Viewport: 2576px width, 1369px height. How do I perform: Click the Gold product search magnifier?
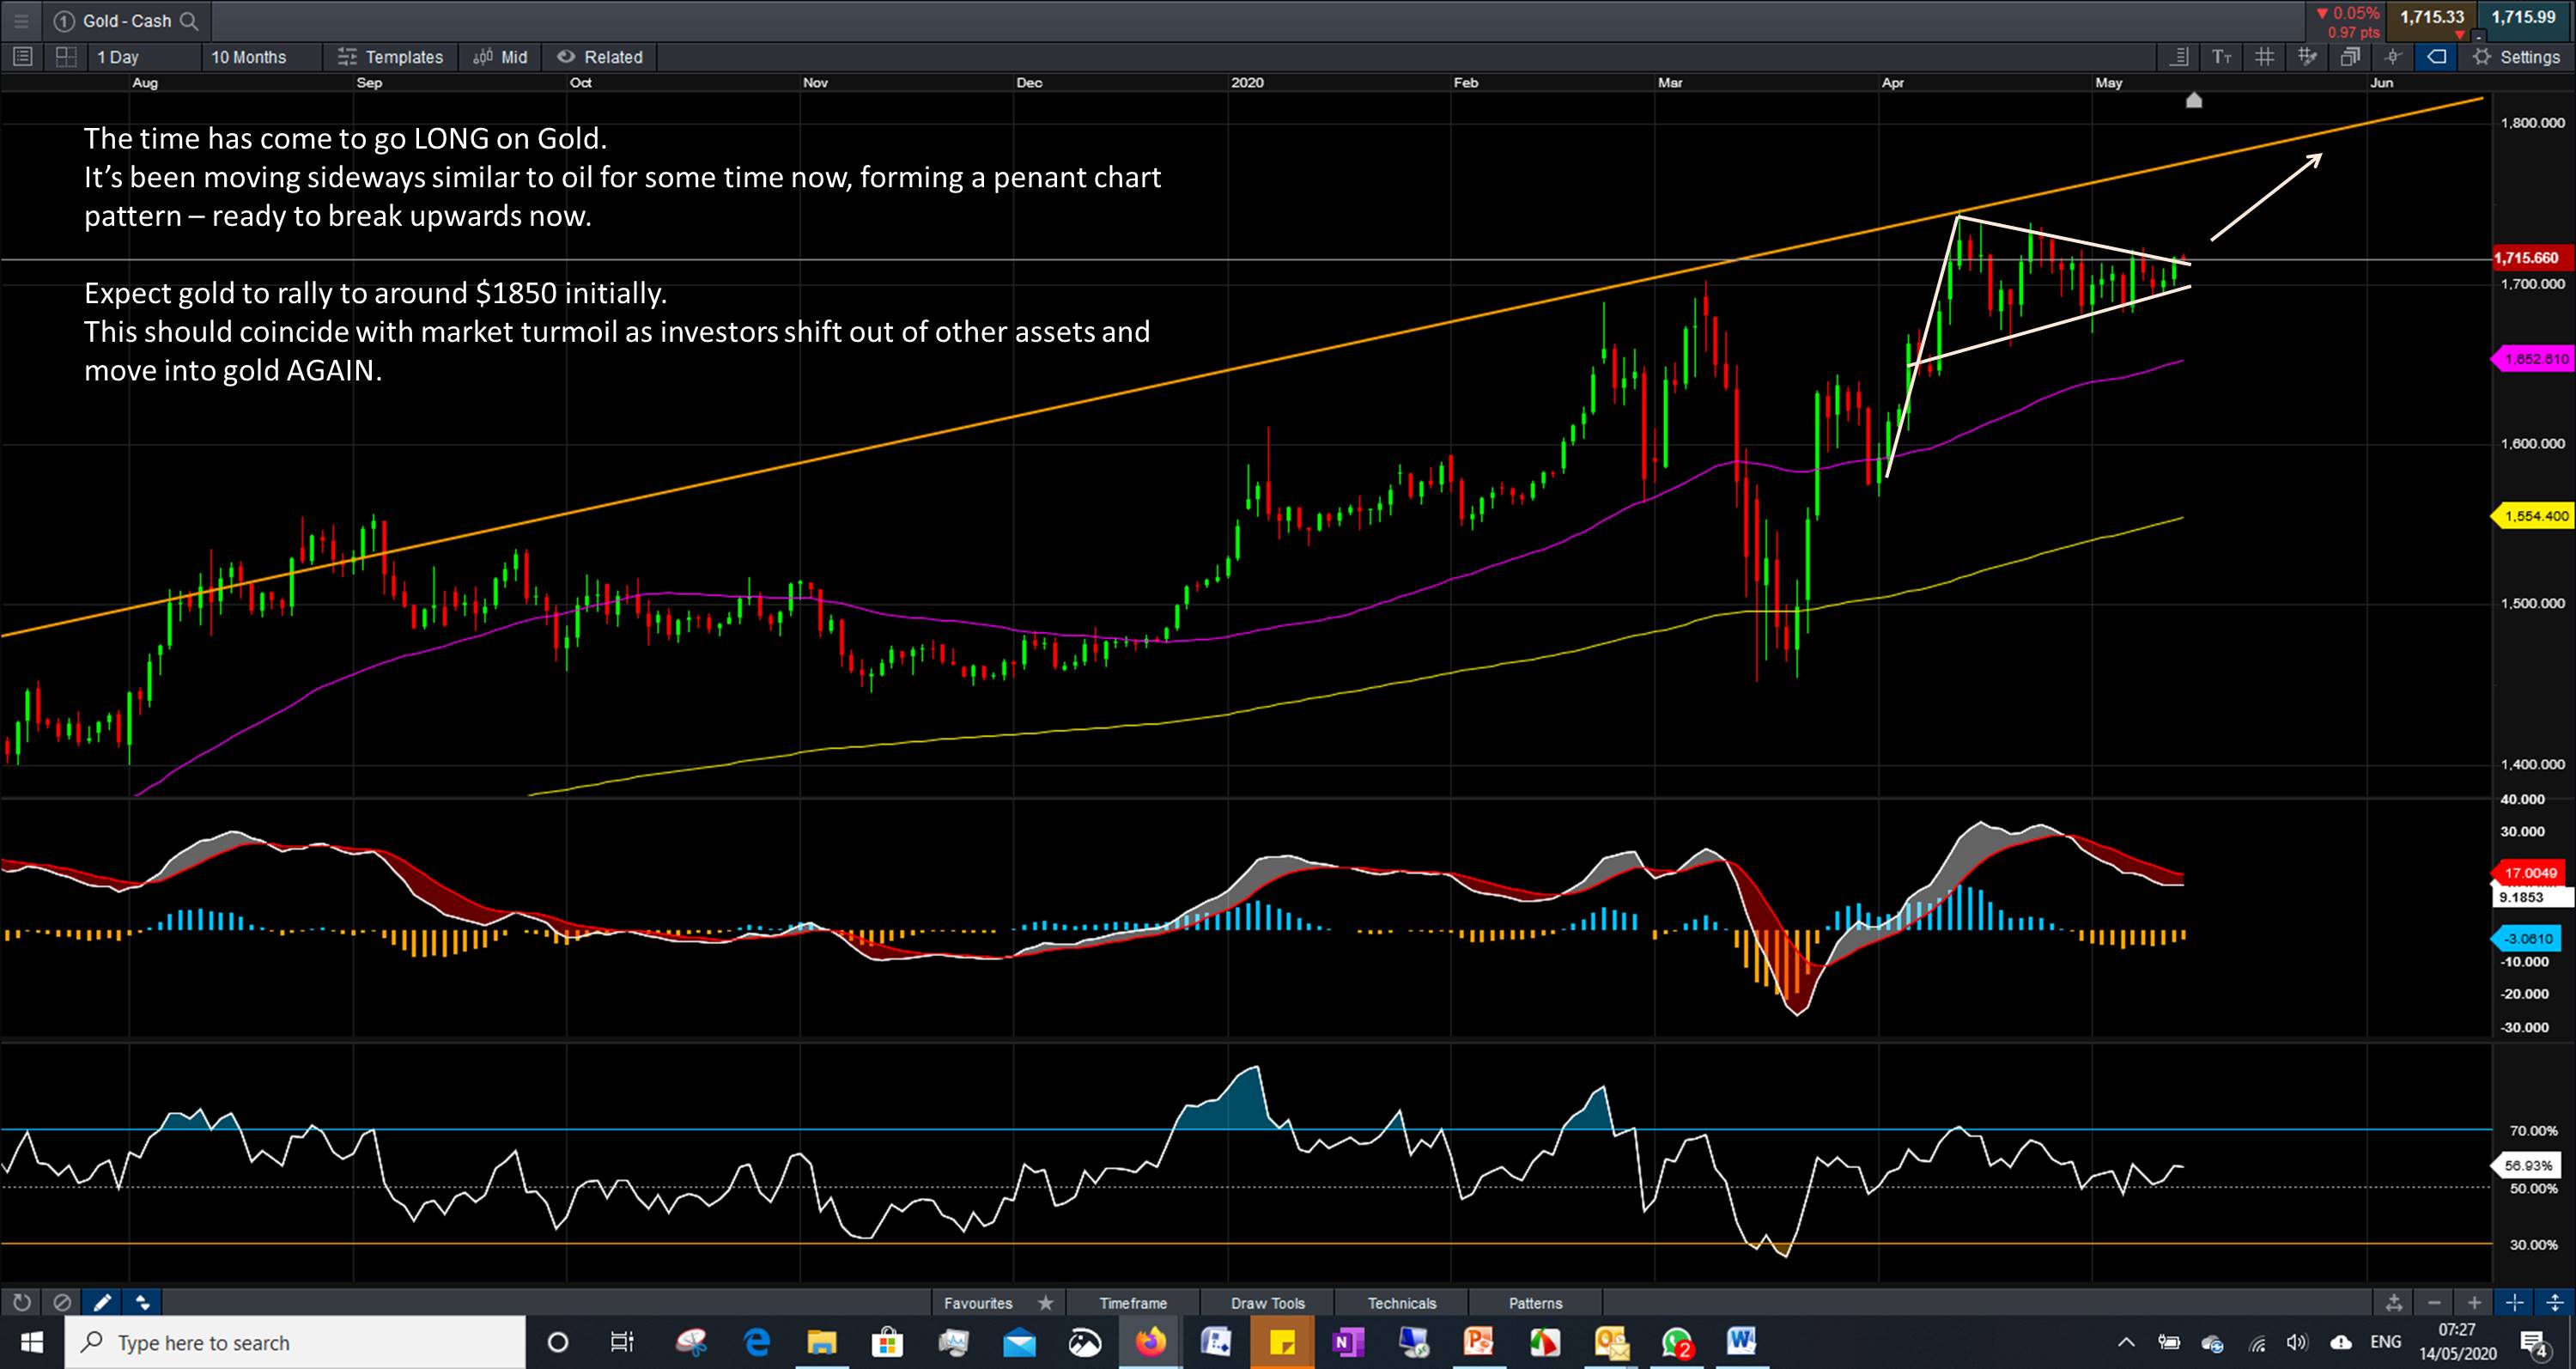pos(188,20)
